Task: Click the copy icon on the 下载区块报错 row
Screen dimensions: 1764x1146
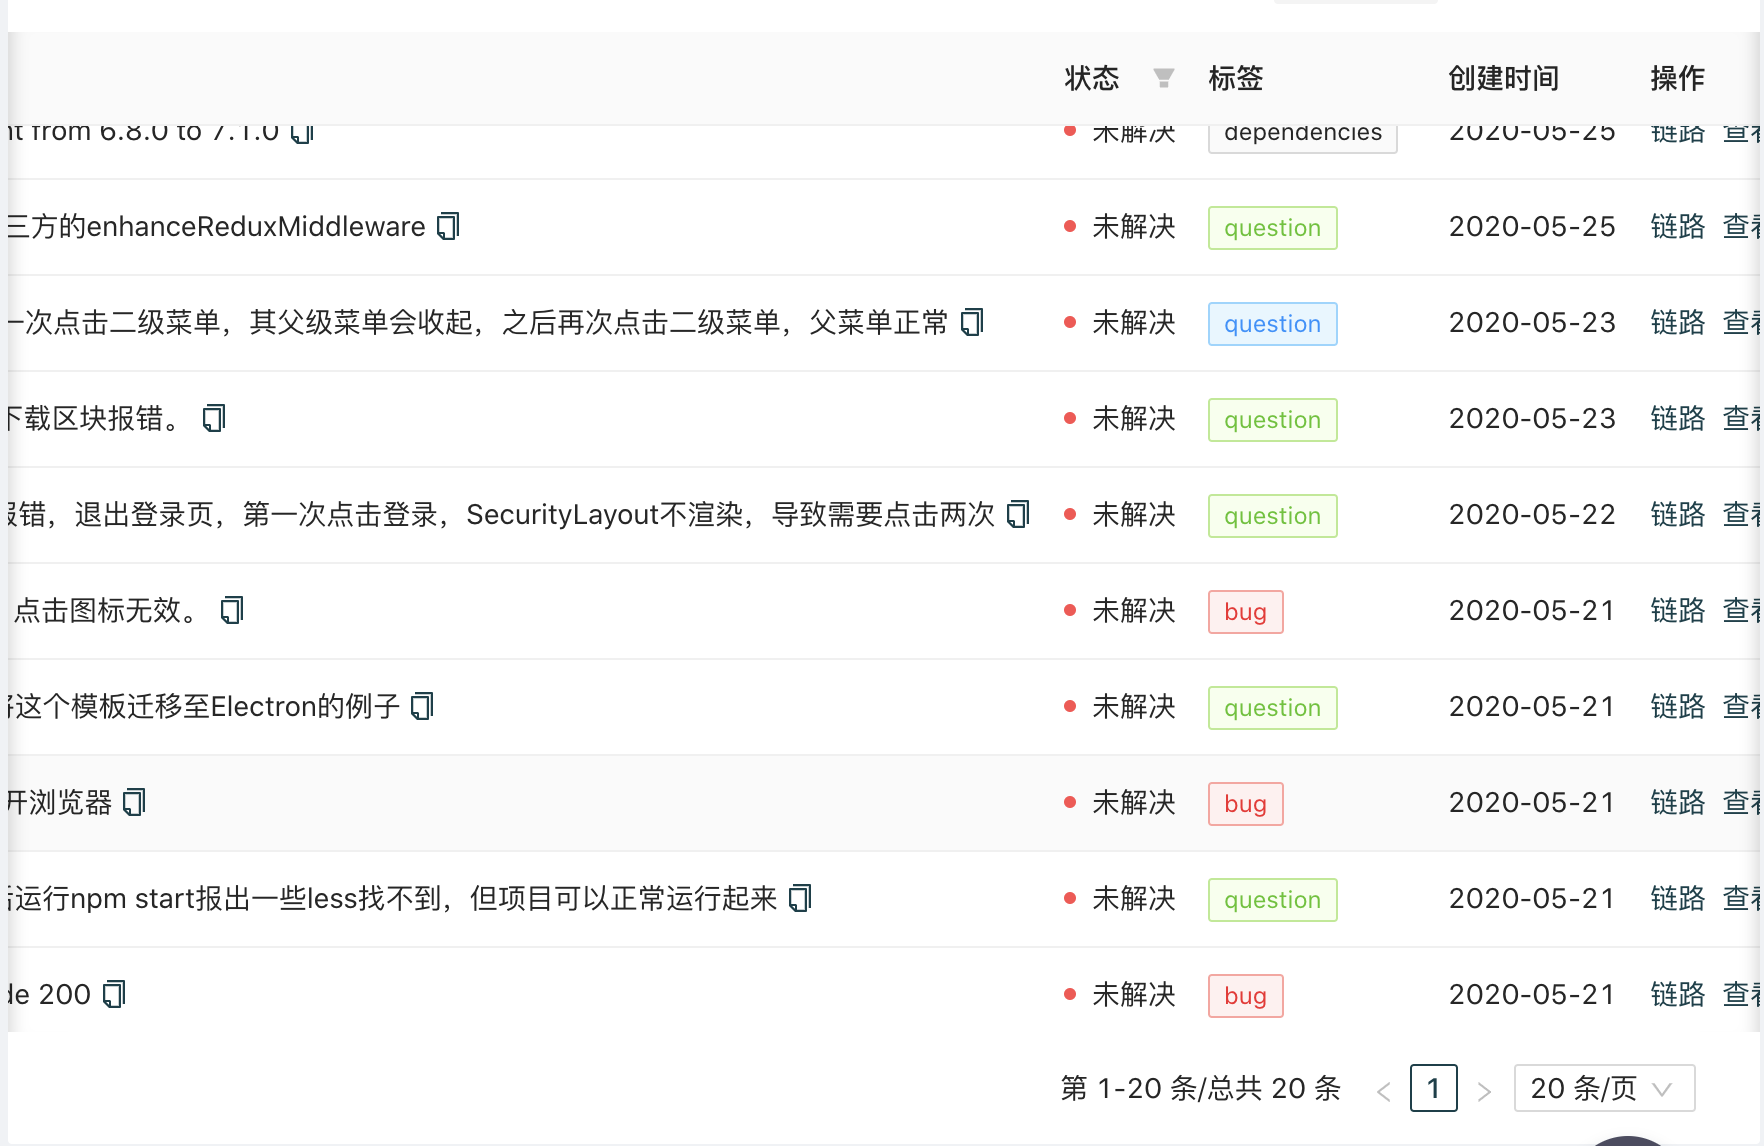Action: click(x=213, y=418)
